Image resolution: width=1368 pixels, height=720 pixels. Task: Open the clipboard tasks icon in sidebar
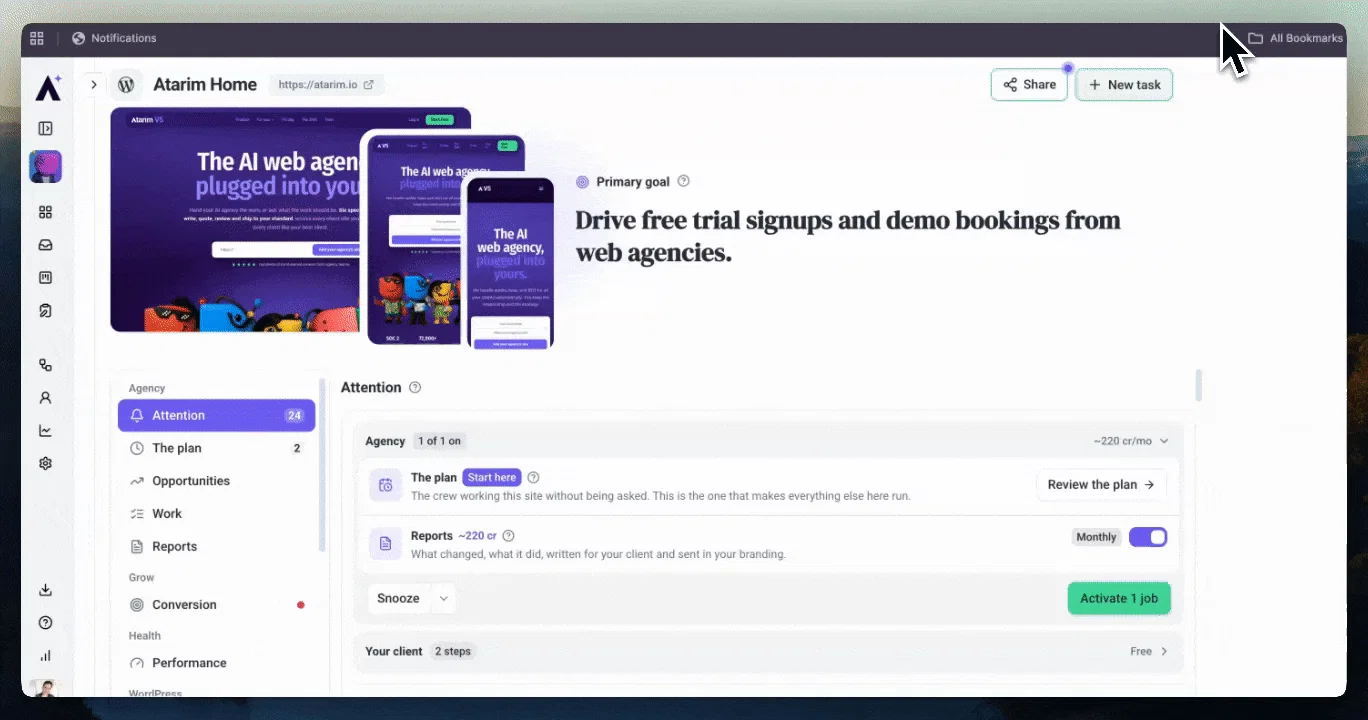point(45,311)
